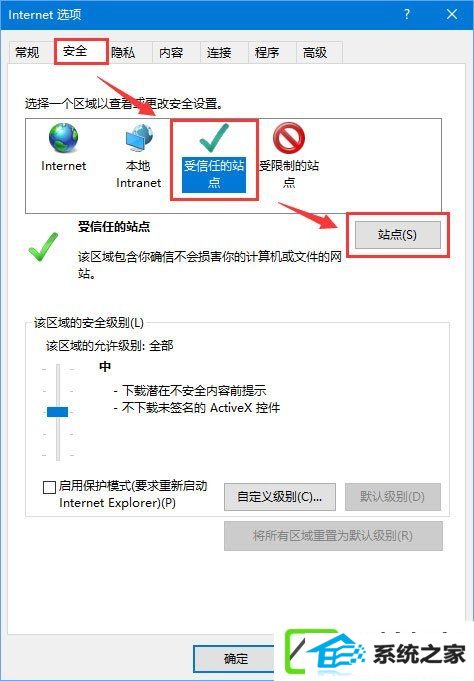Click 将所有区域重置为默认级别(R) button
The image size is (474, 681).
point(333,536)
